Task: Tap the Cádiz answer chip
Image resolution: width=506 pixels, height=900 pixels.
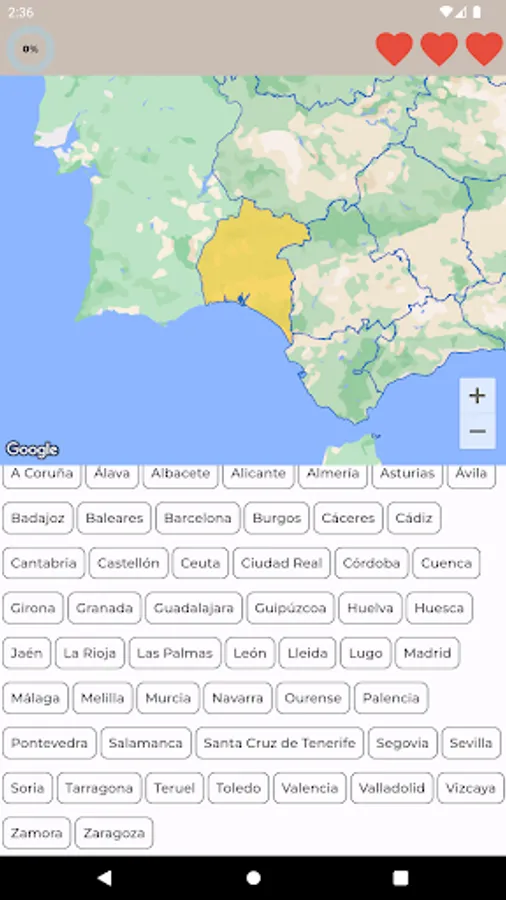Action: [414, 518]
